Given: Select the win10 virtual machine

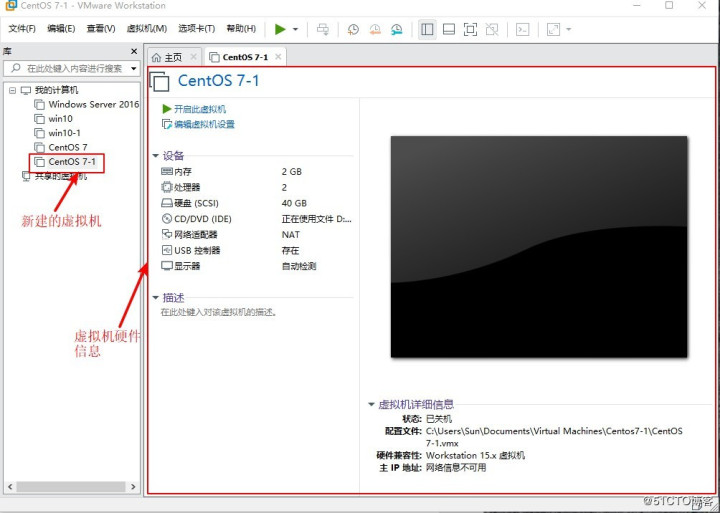Looking at the screenshot, I should point(54,118).
